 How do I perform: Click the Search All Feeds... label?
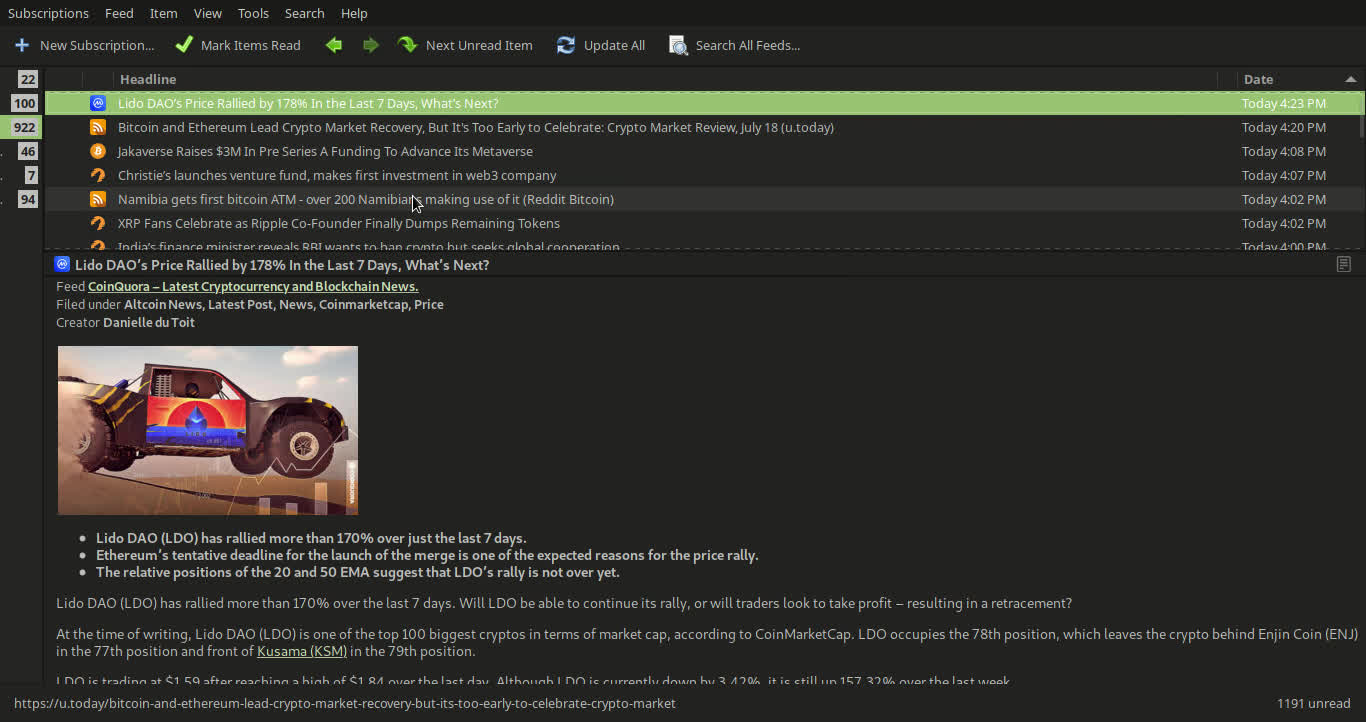click(x=748, y=45)
